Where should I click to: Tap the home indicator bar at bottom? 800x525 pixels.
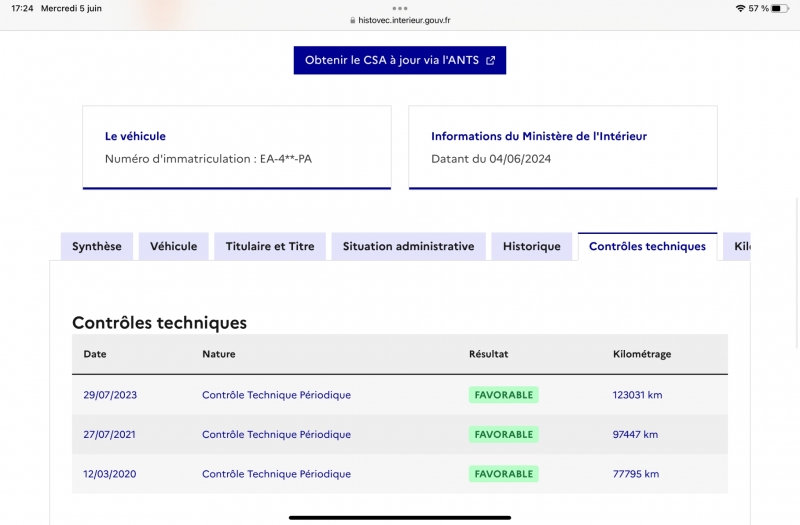click(x=400, y=517)
